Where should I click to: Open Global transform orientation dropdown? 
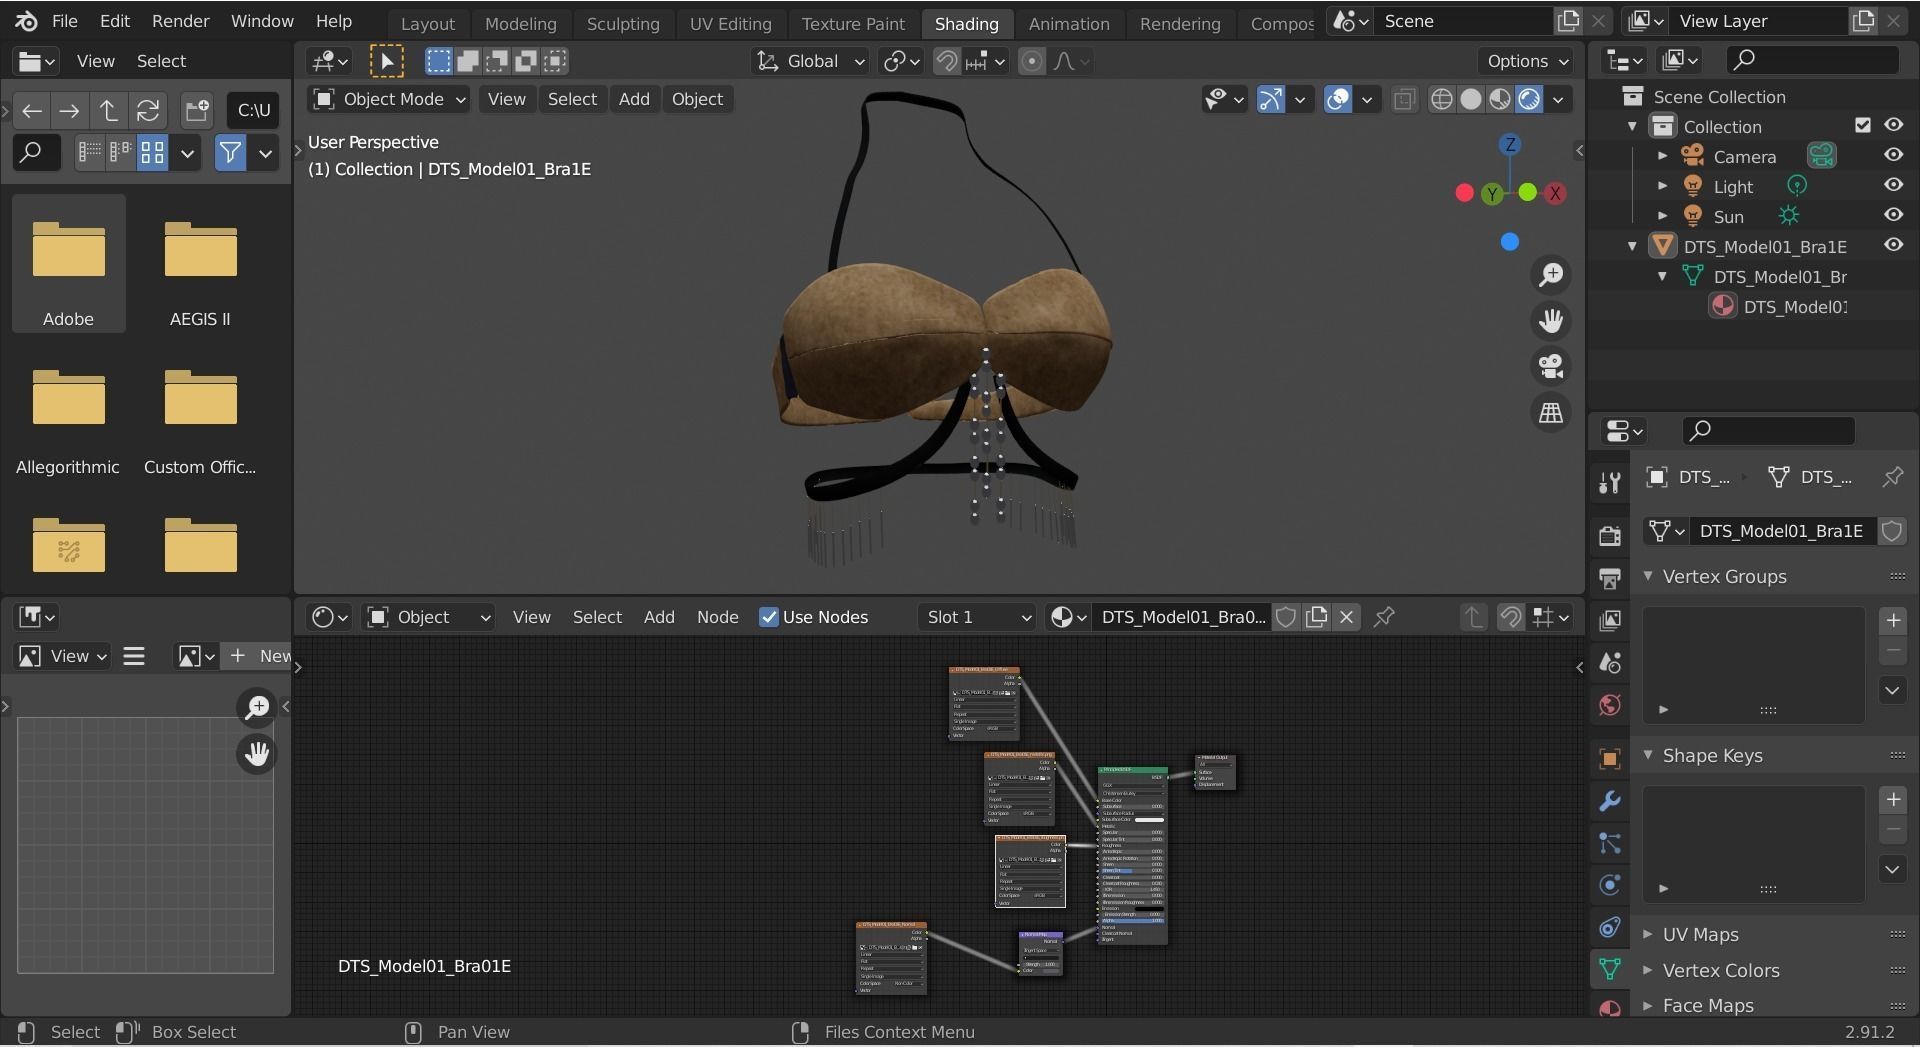pos(810,61)
